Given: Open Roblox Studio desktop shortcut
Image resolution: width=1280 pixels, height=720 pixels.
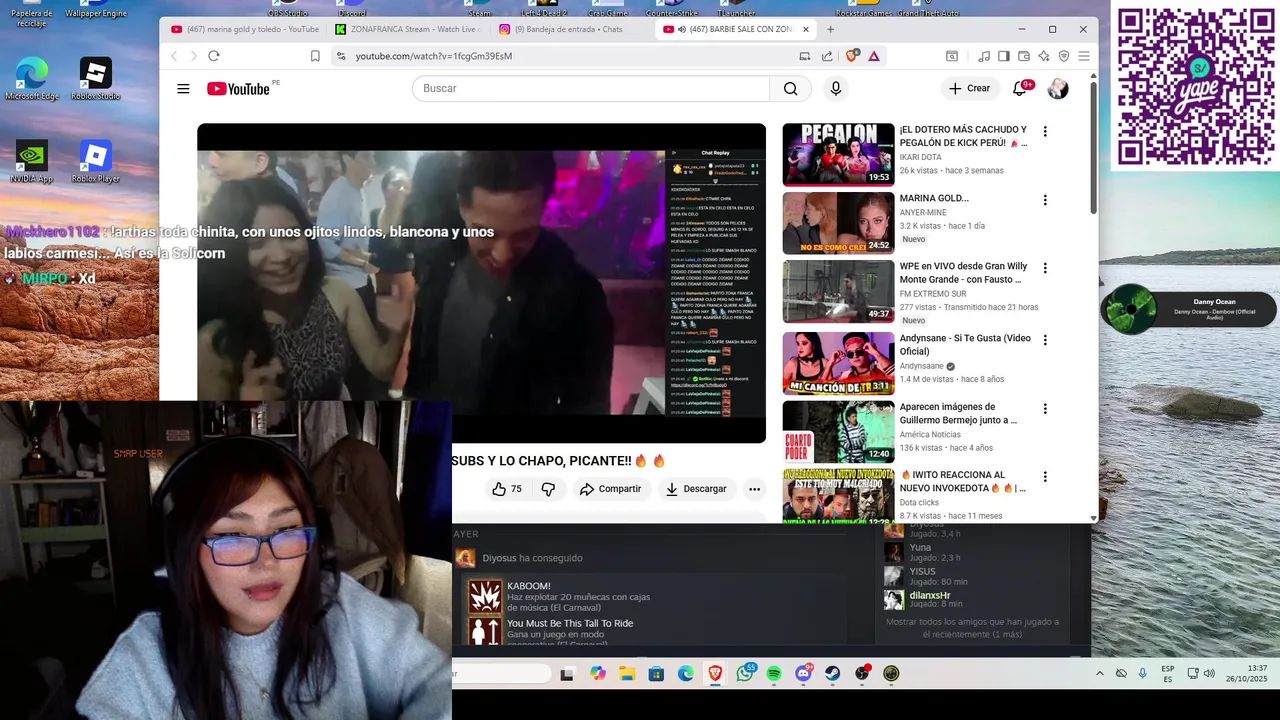Looking at the screenshot, I should [96, 79].
